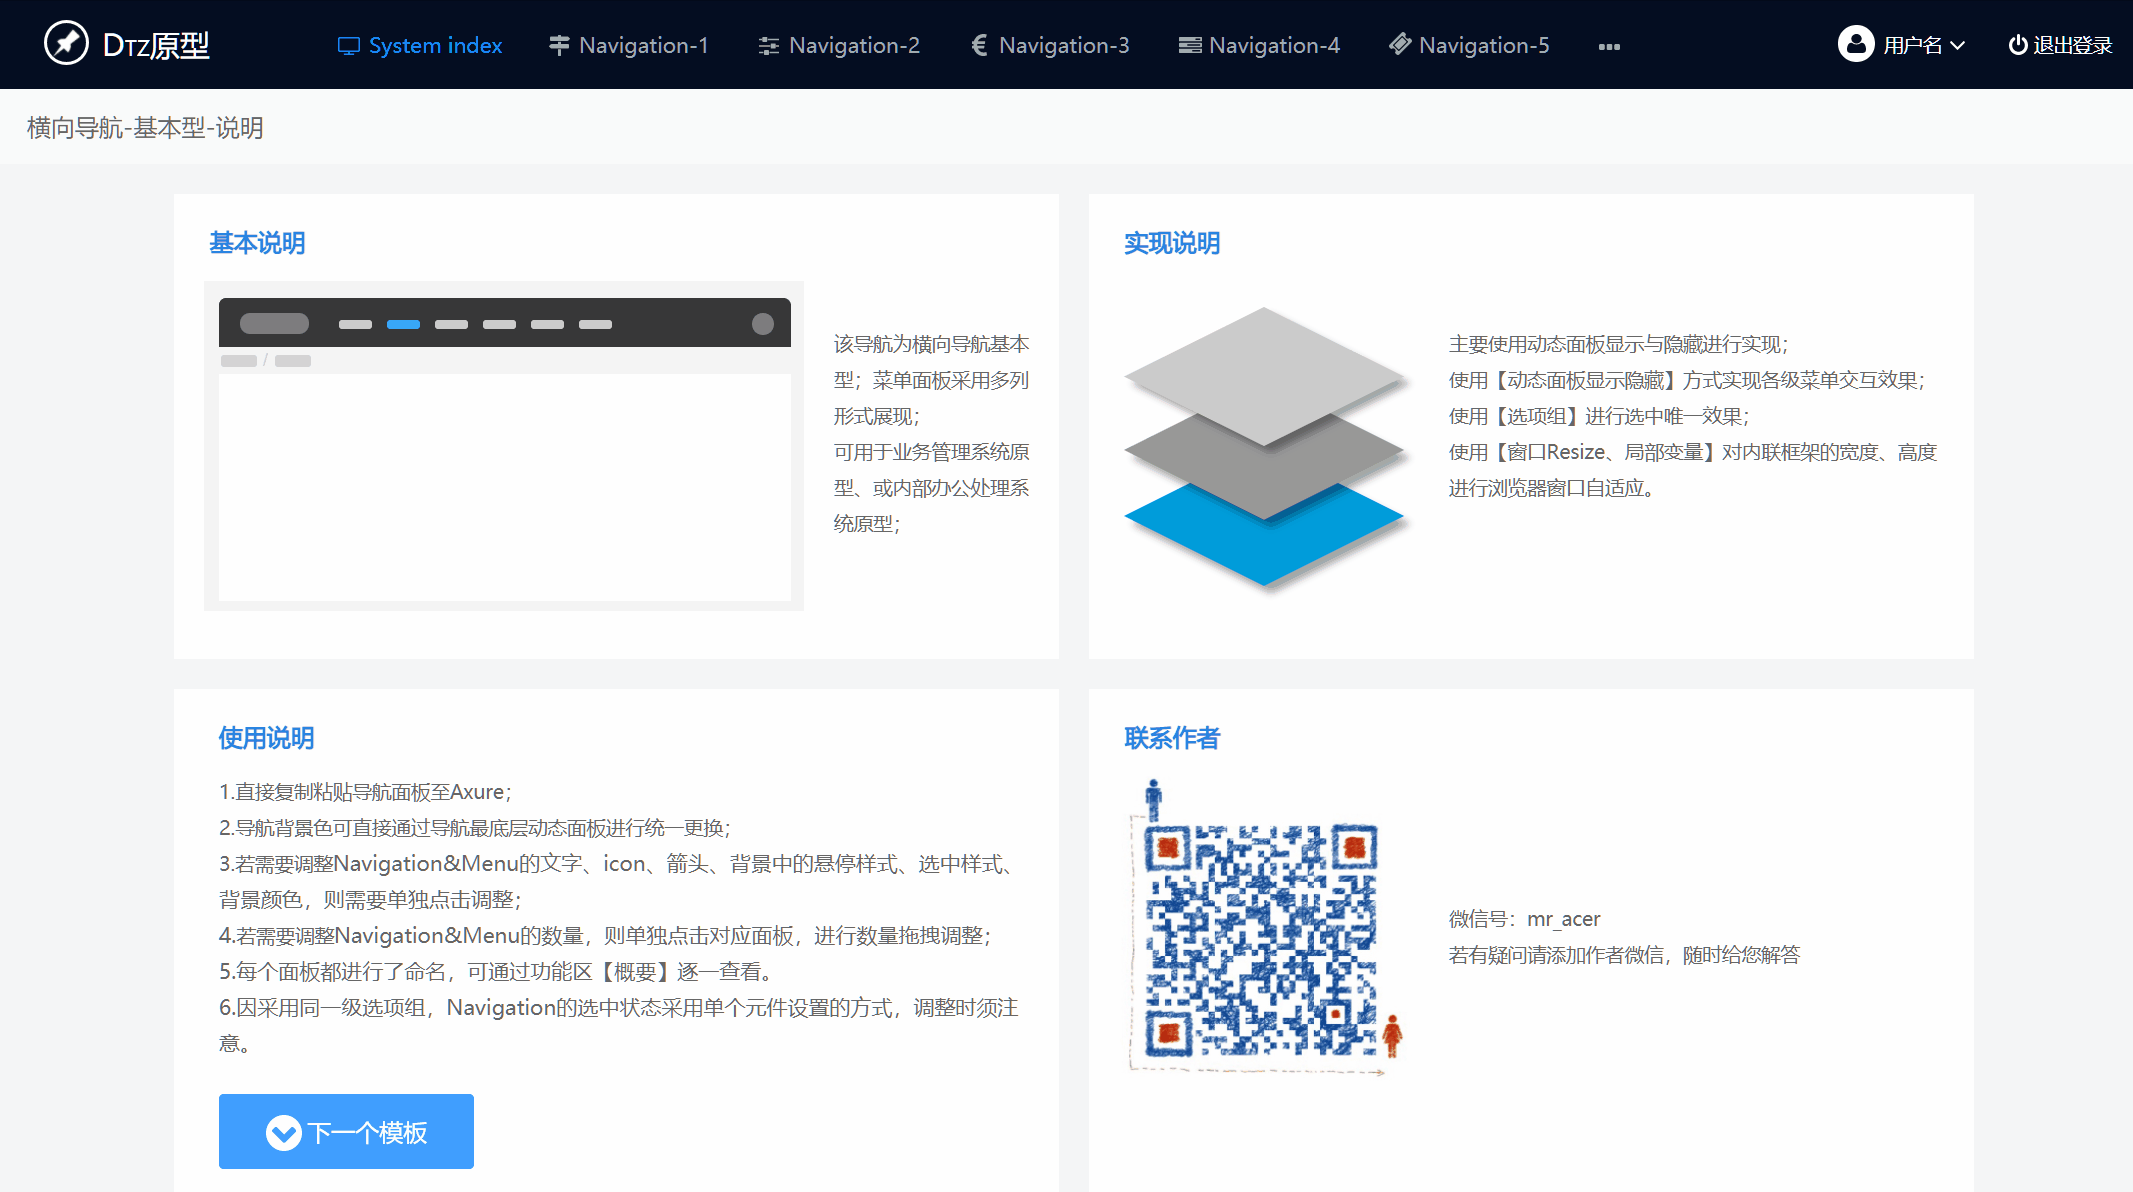2133x1192 pixels.
Task: Click the 联系作者 heading
Action: coord(1172,738)
